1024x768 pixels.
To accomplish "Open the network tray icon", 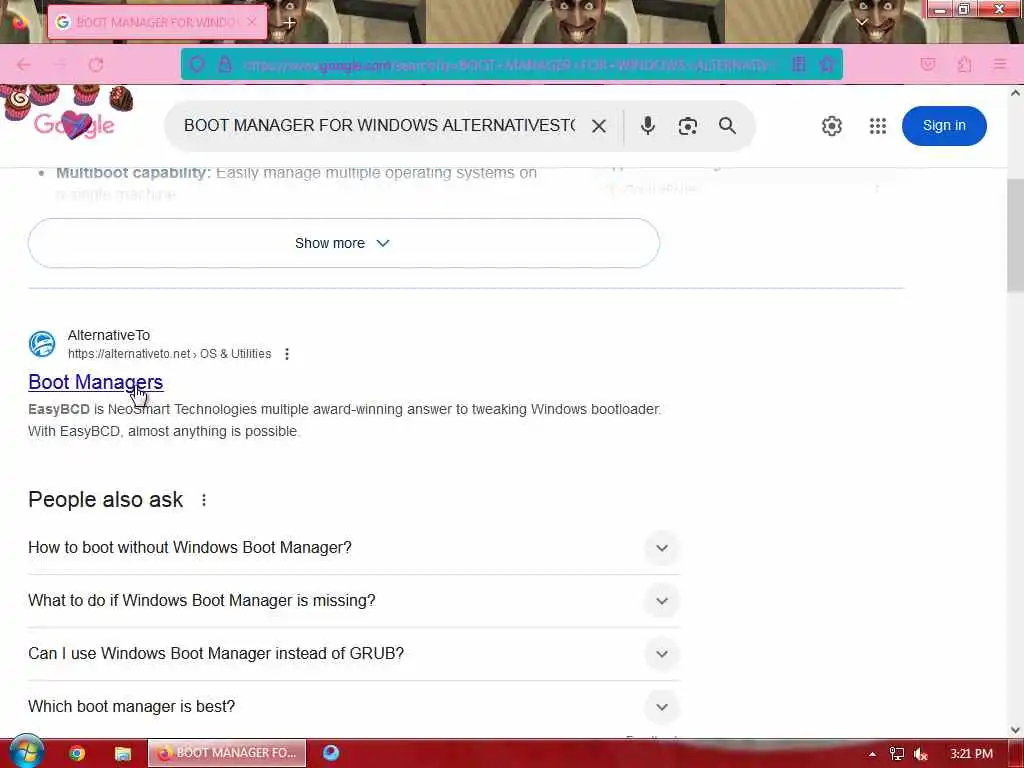I will (x=897, y=754).
